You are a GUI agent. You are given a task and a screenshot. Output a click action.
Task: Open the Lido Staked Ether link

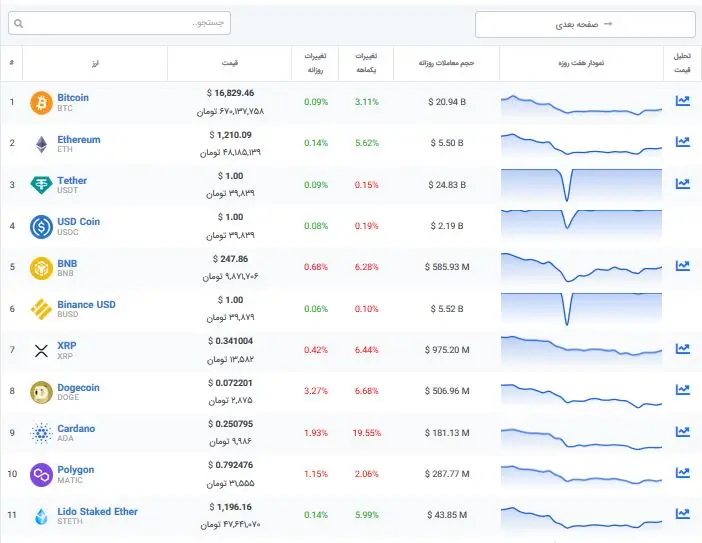coord(97,511)
